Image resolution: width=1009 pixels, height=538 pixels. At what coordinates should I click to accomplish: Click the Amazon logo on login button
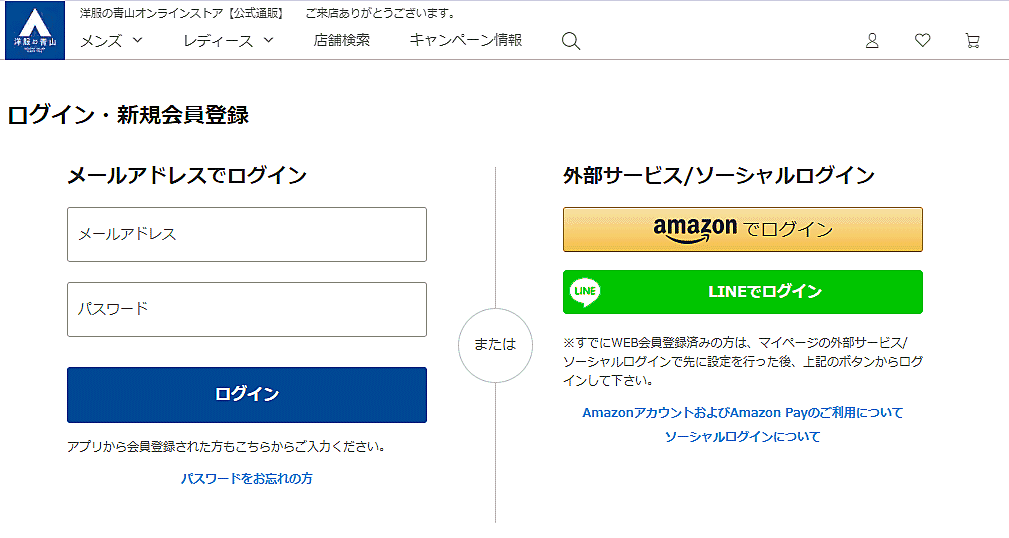pos(695,229)
